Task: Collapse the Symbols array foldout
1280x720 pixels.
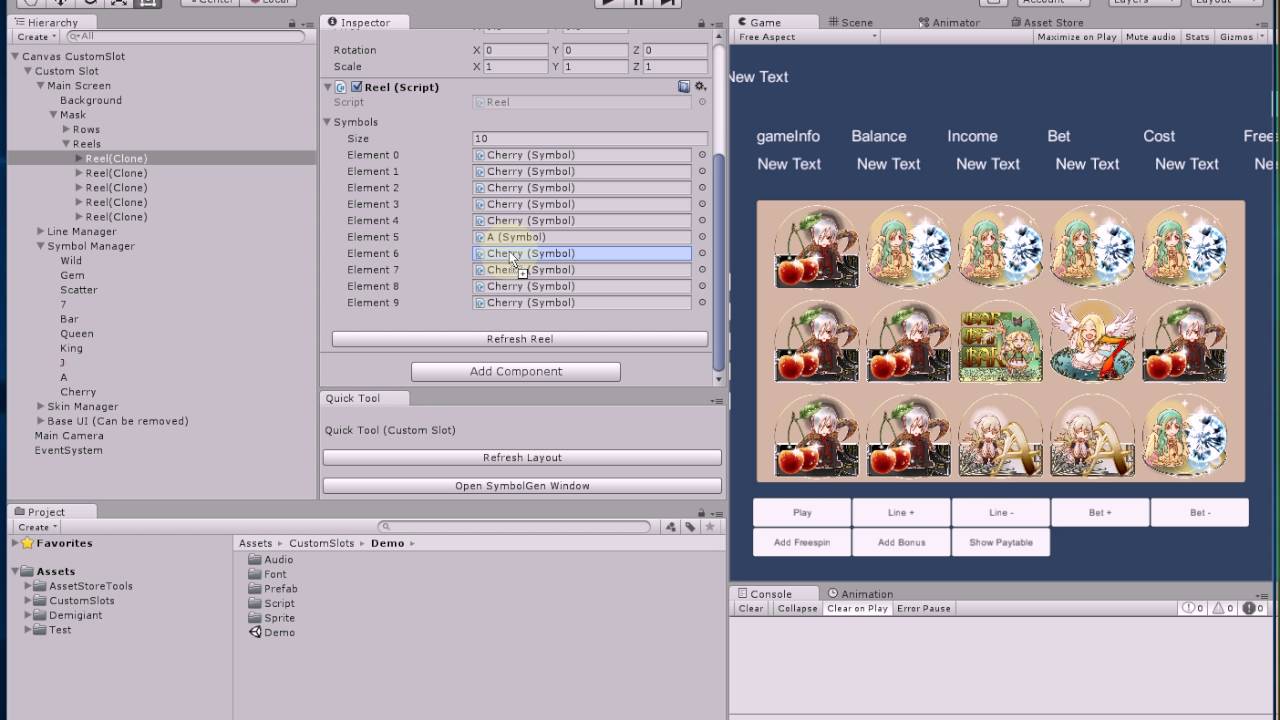Action: 327,122
